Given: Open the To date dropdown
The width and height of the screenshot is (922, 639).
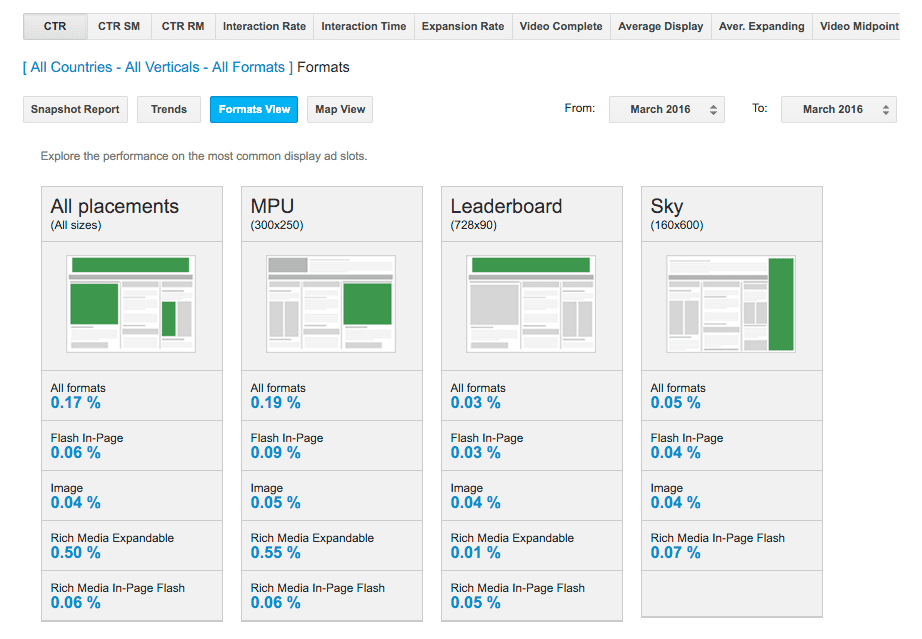Looking at the screenshot, I should (838, 110).
